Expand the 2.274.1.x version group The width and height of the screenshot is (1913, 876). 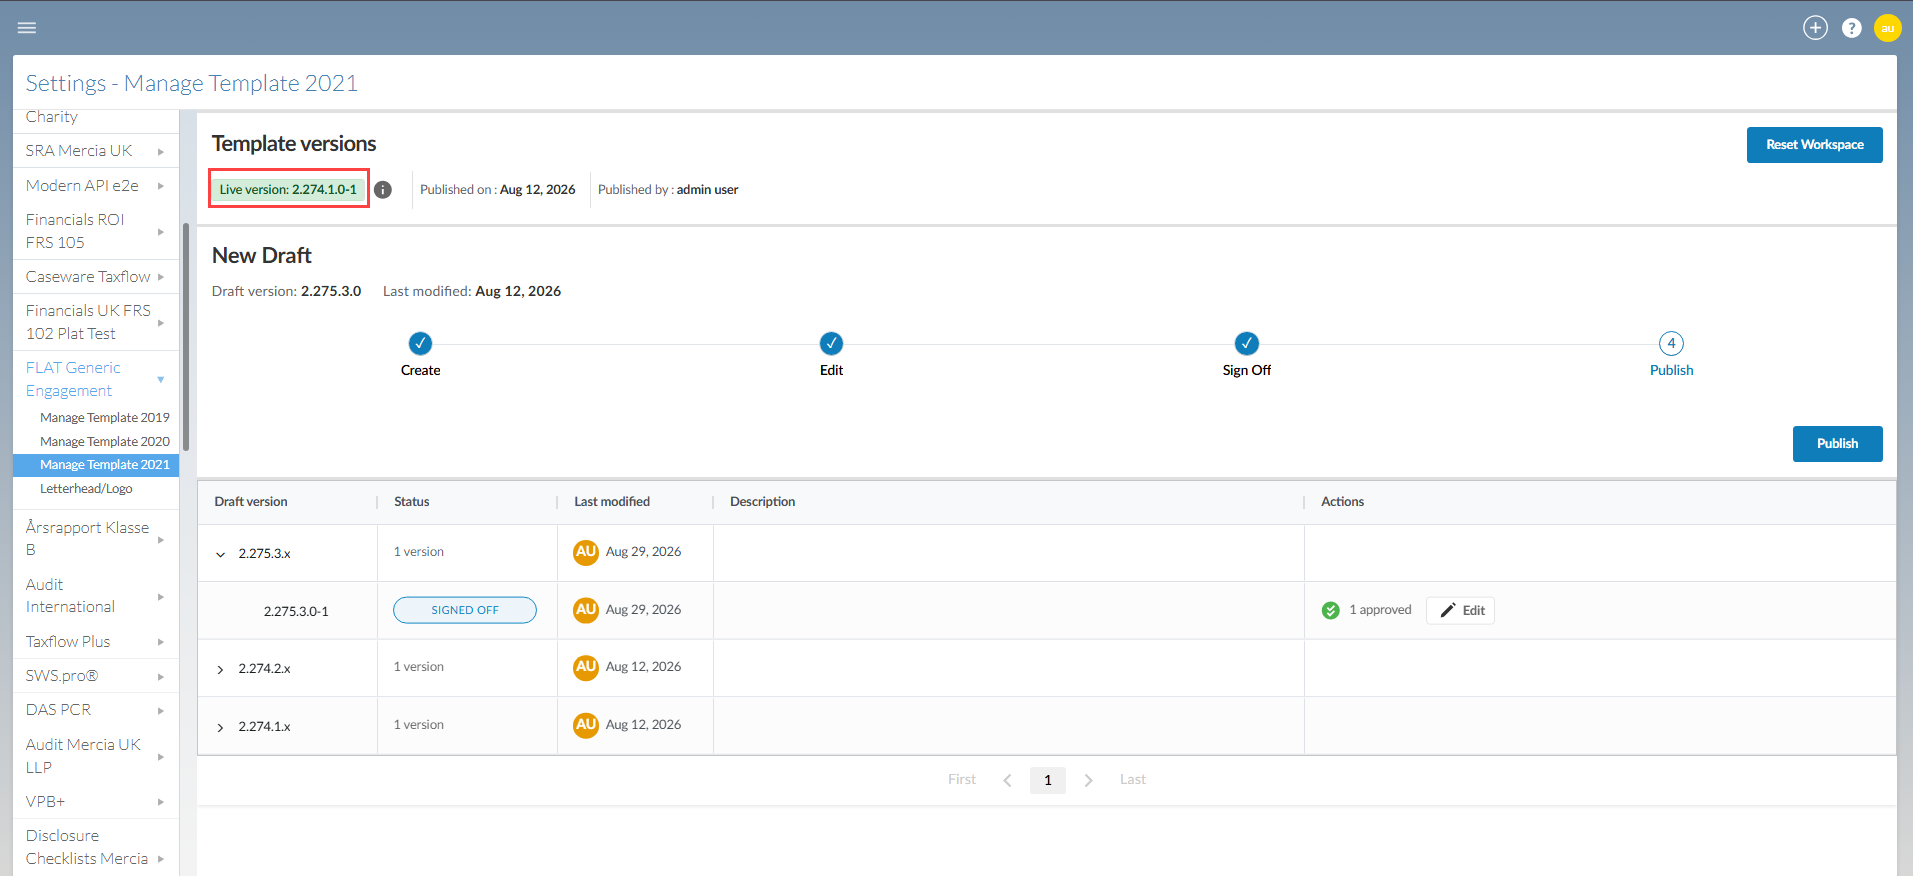click(221, 727)
